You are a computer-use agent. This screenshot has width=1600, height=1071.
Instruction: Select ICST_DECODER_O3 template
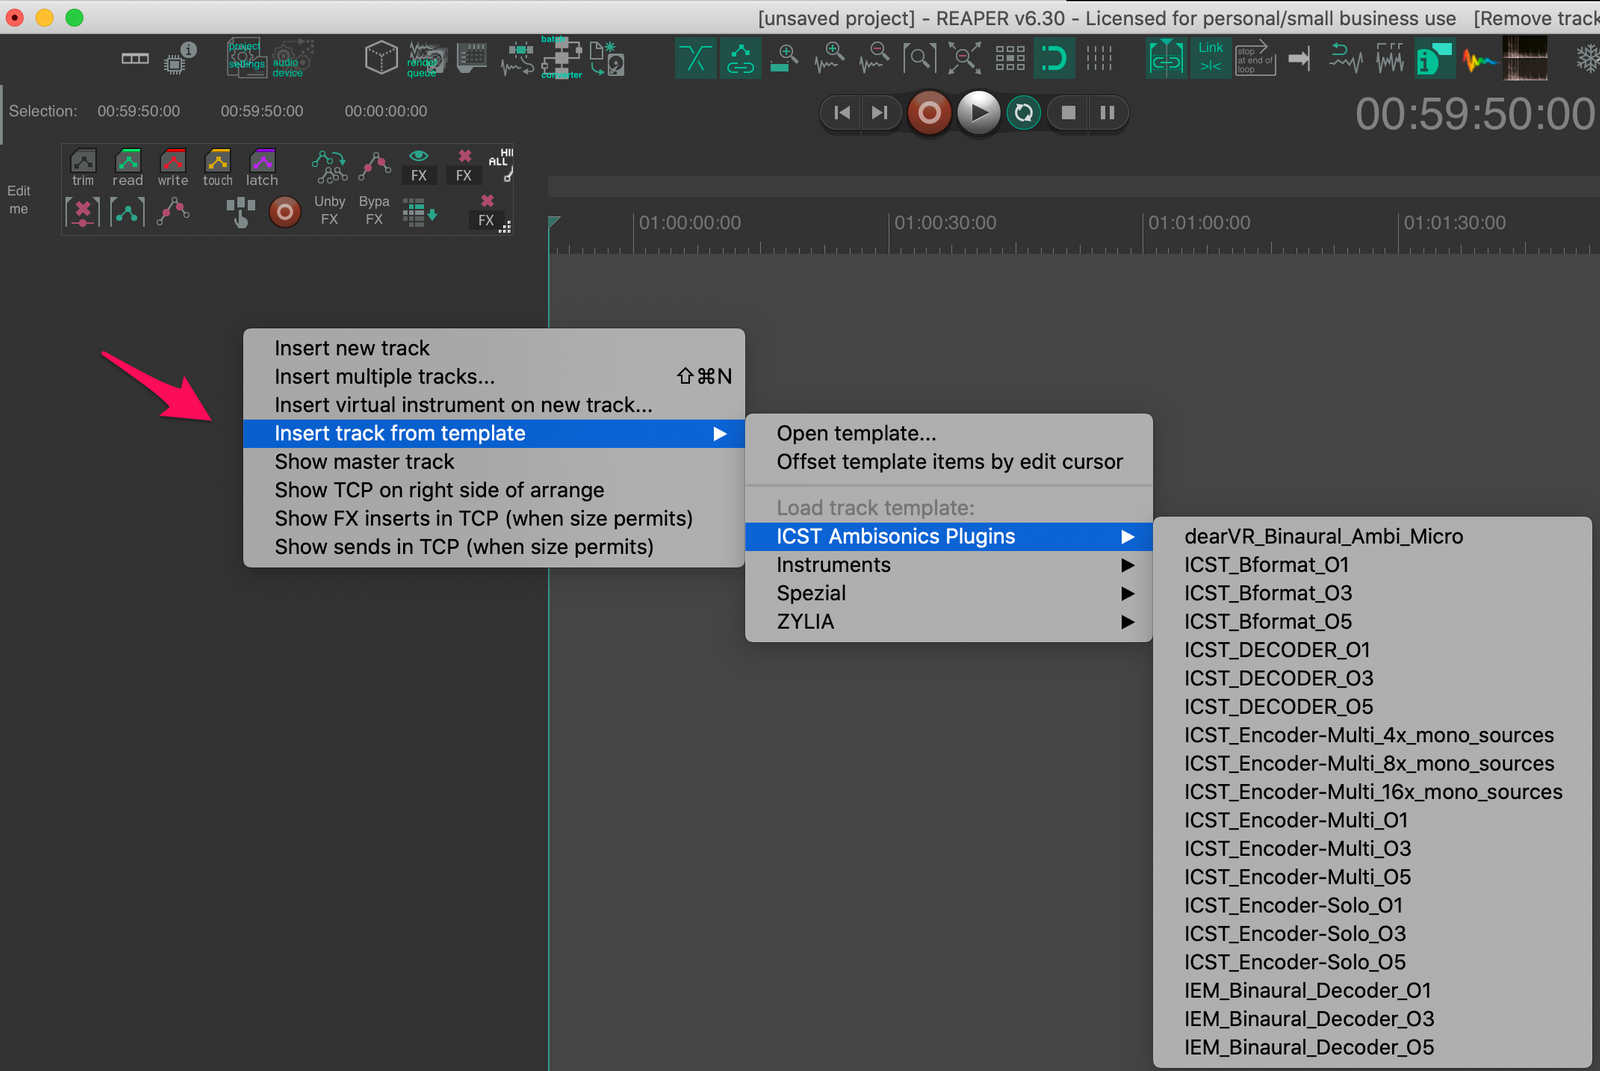tap(1278, 678)
